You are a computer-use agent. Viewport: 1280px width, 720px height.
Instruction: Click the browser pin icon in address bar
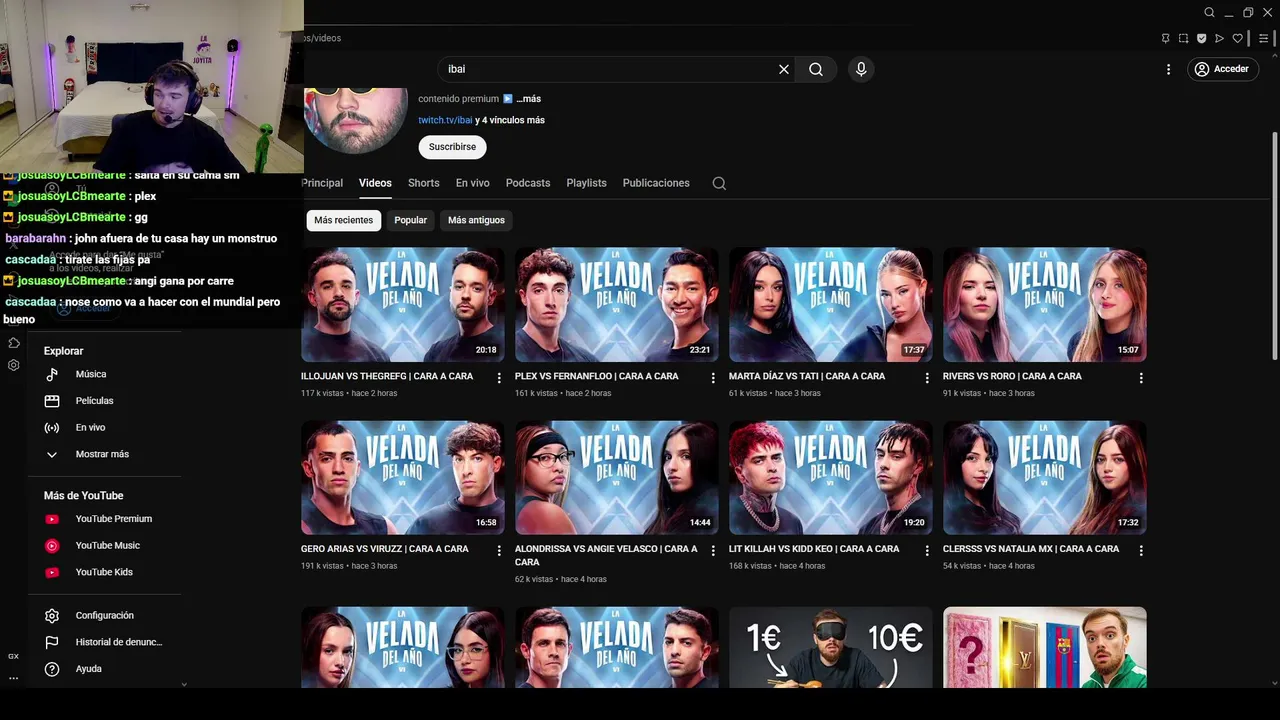click(1165, 38)
